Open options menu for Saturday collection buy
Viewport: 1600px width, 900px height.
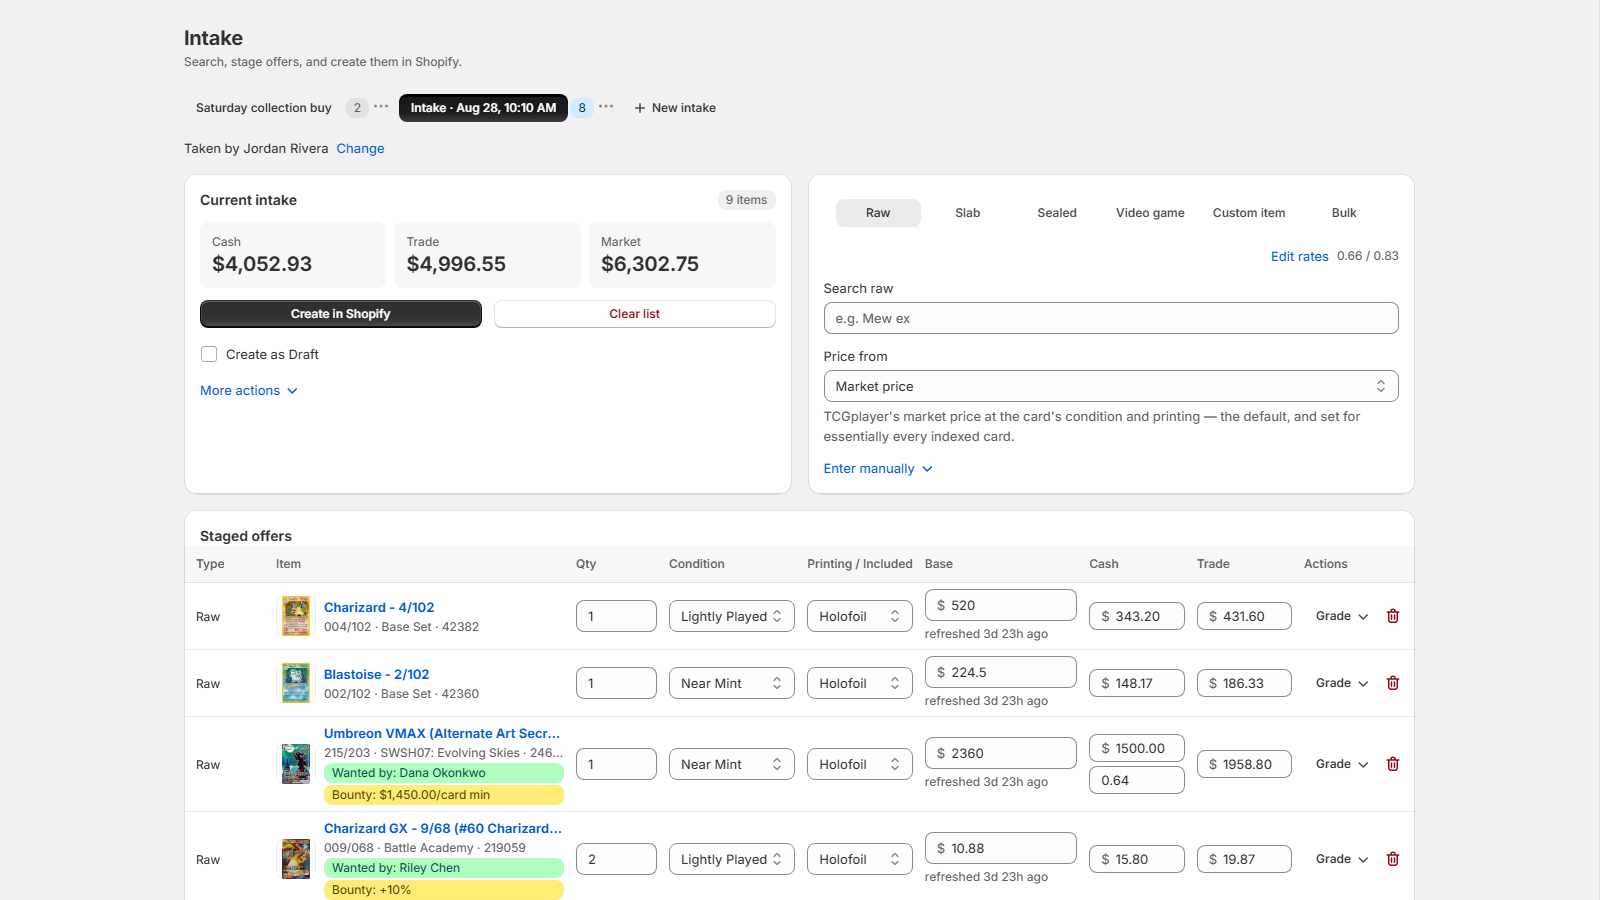tap(381, 107)
